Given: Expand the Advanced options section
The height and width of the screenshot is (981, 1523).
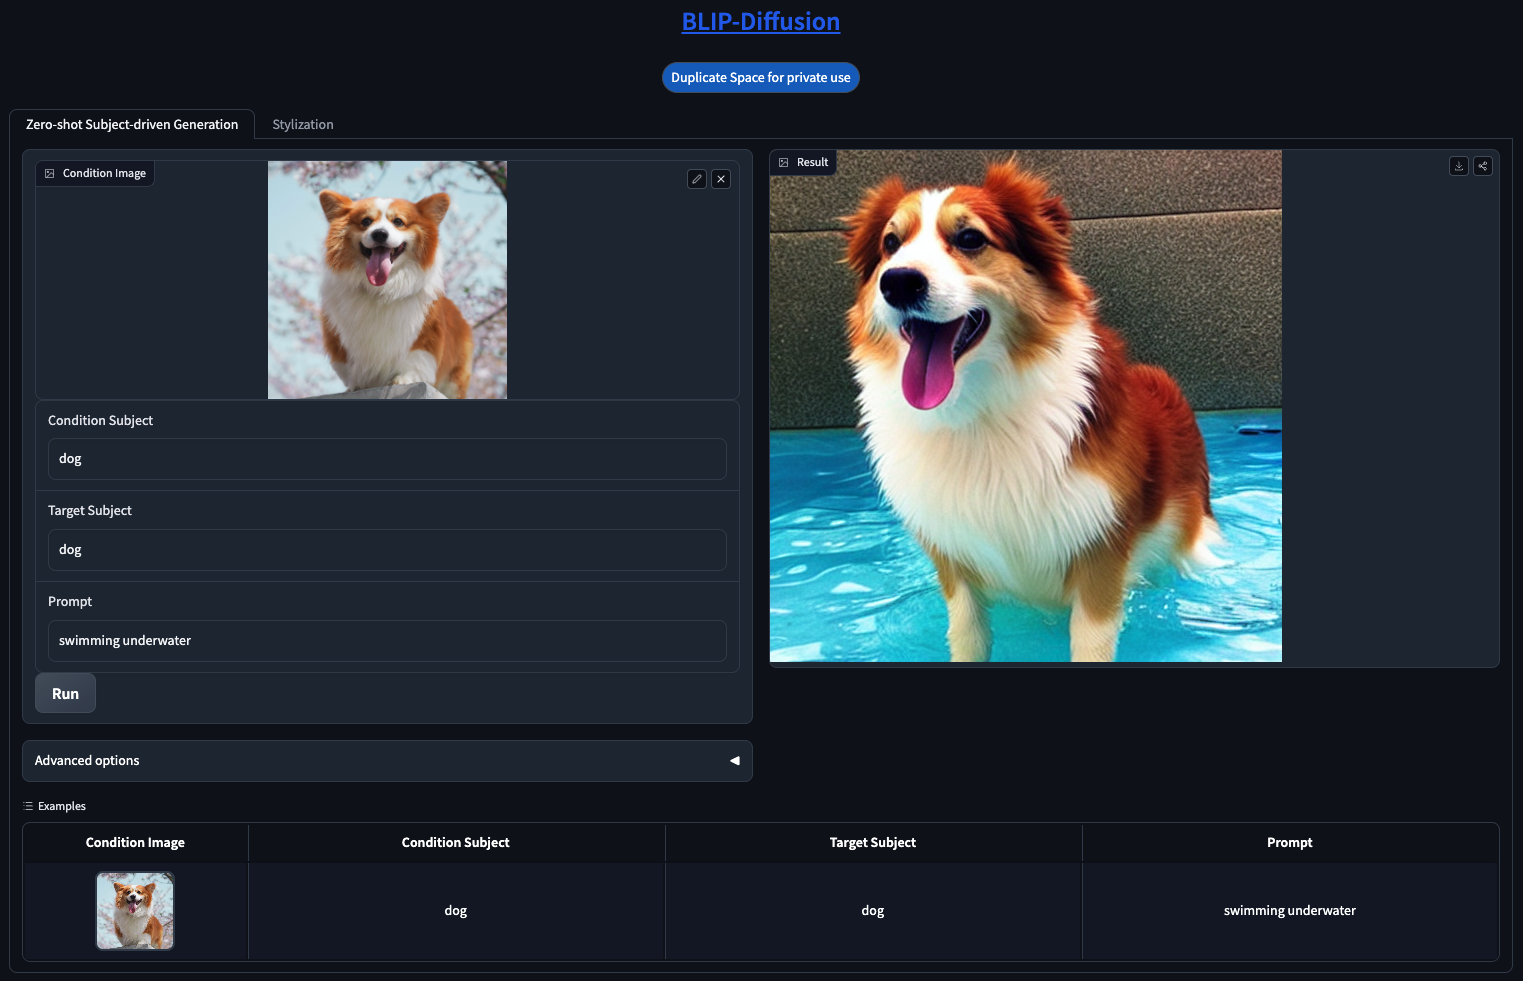Looking at the screenshot, I should click(387, 761).
